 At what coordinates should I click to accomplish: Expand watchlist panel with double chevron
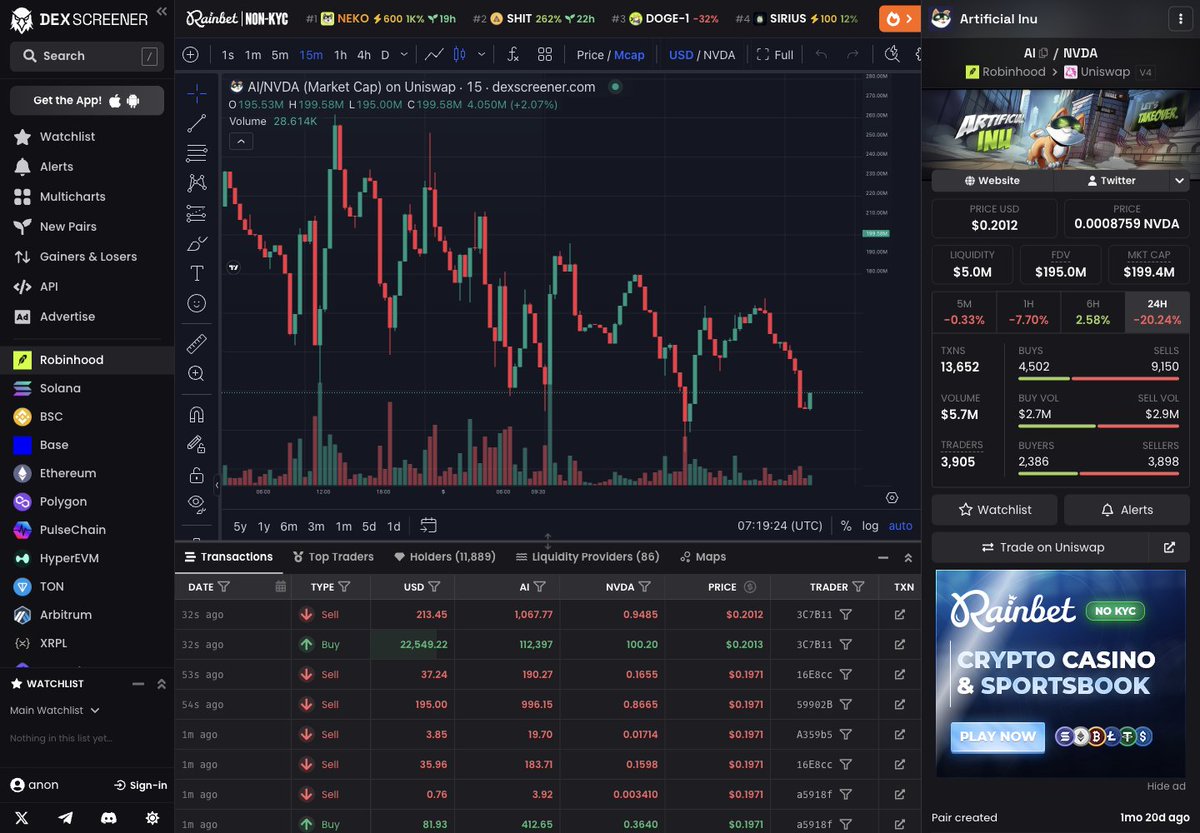[161, 684]
